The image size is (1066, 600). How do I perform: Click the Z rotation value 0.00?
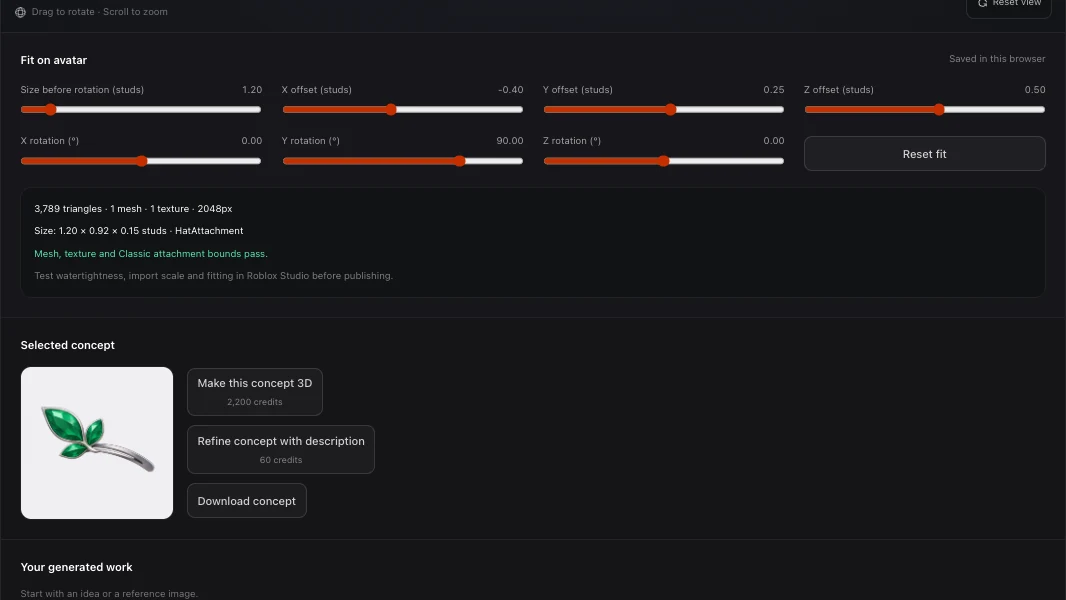click(774, 141)
